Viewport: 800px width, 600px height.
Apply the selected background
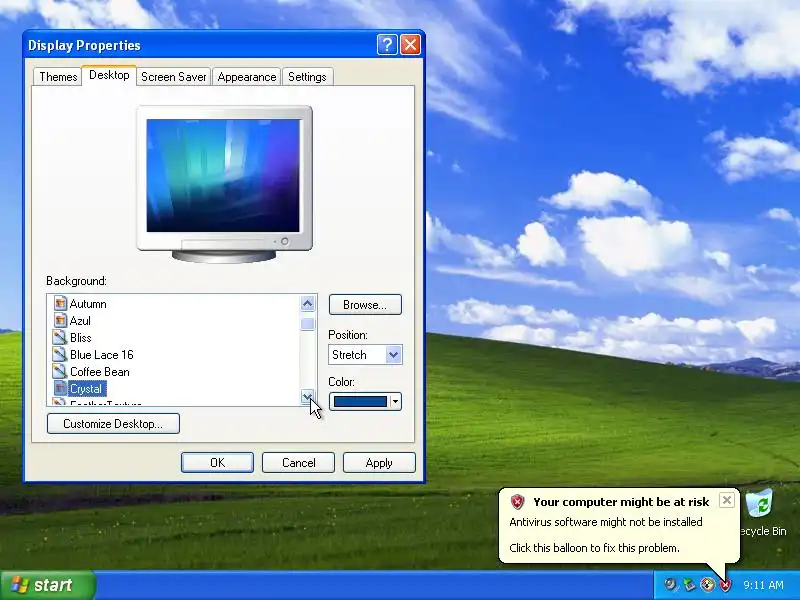379,463
